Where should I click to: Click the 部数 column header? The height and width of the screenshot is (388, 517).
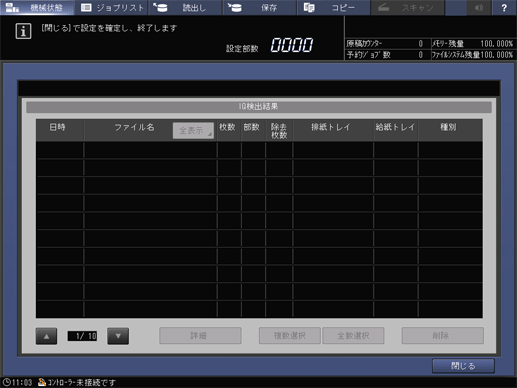point(253,130)
